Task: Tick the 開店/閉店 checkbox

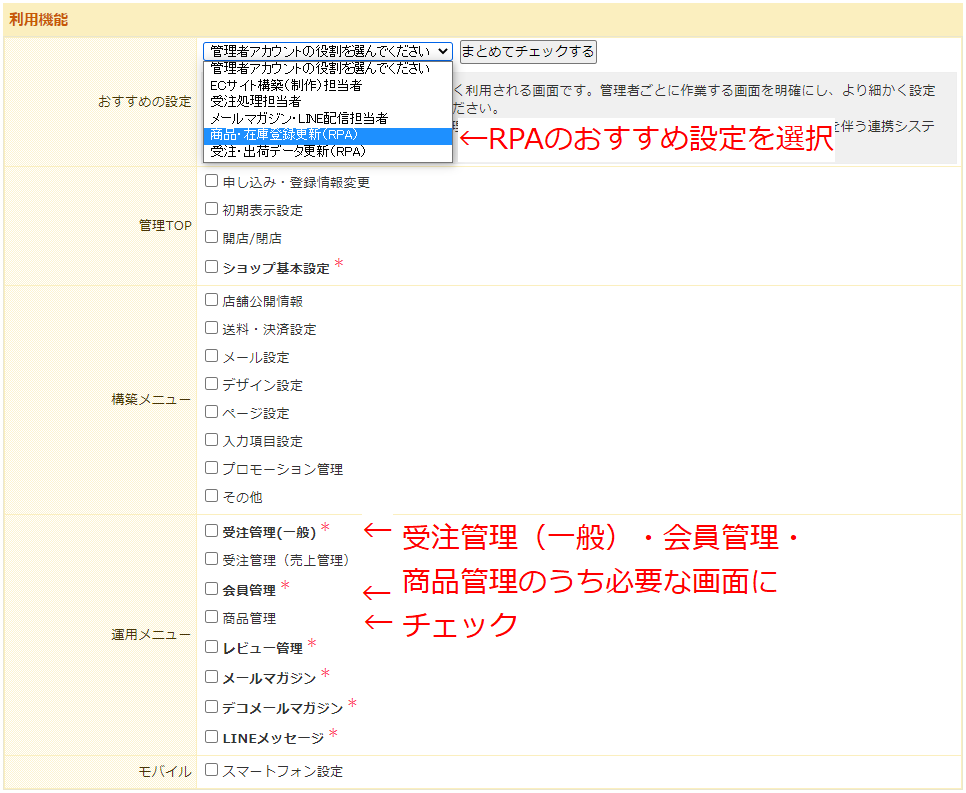Action: (x=211, y=238)
